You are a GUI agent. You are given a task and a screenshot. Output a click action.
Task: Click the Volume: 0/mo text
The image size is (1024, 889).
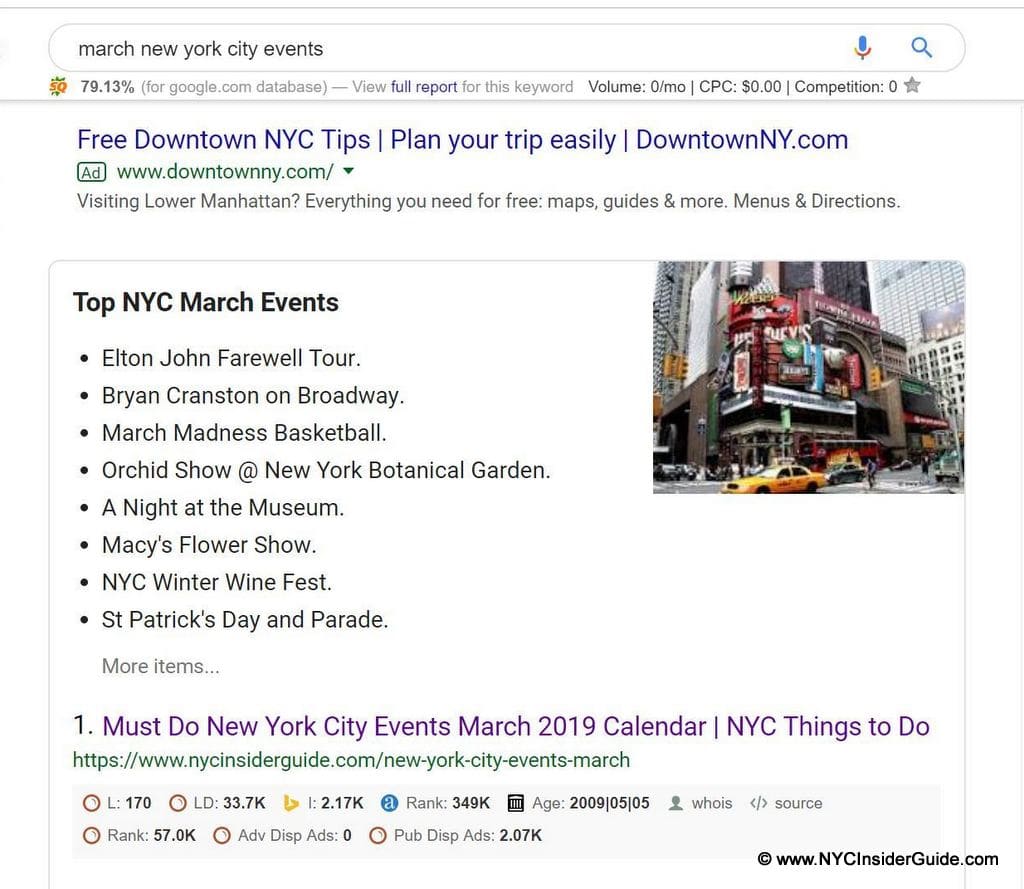(x=637, y=87)
